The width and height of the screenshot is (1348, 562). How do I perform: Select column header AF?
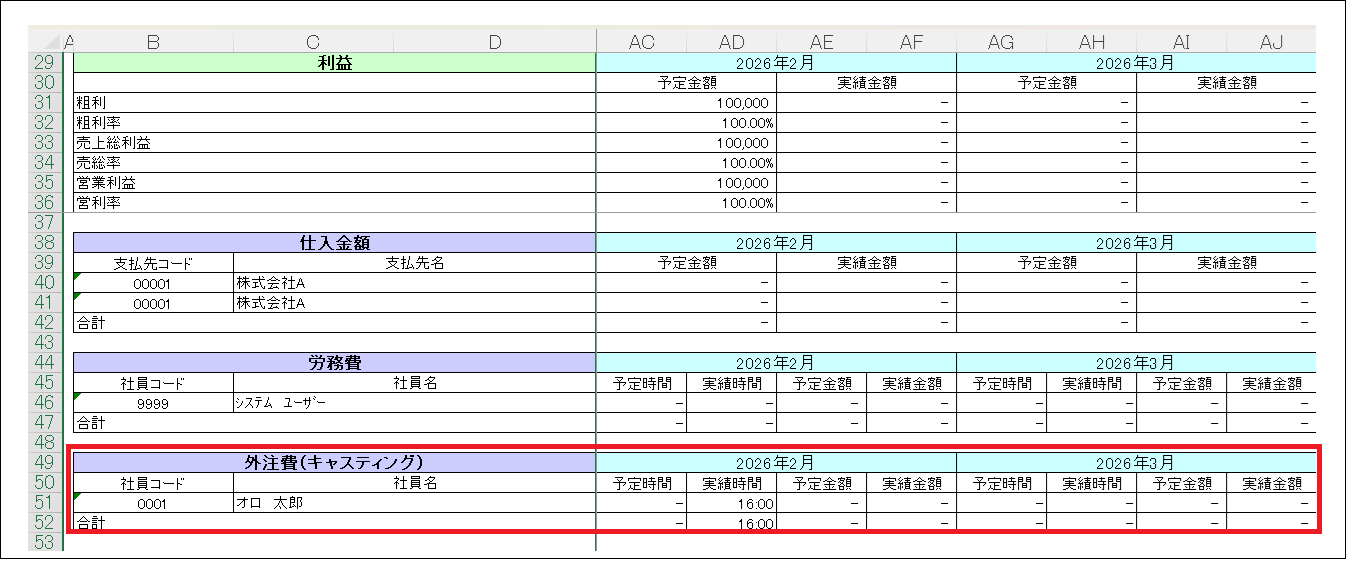point(911,41)
